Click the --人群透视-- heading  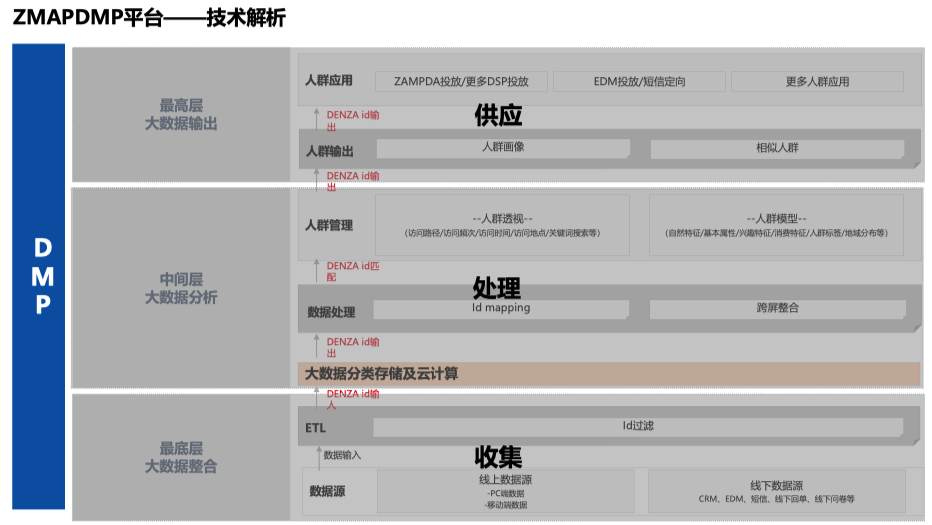(x=502, y=218)
